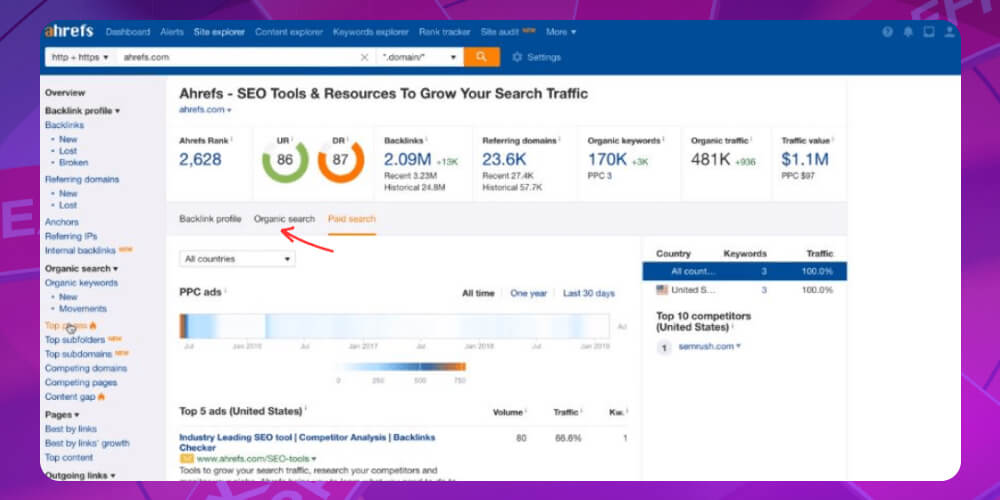1000x500 pixels.
Task: Select All time range for PPC ads
Action: point(478,293)
